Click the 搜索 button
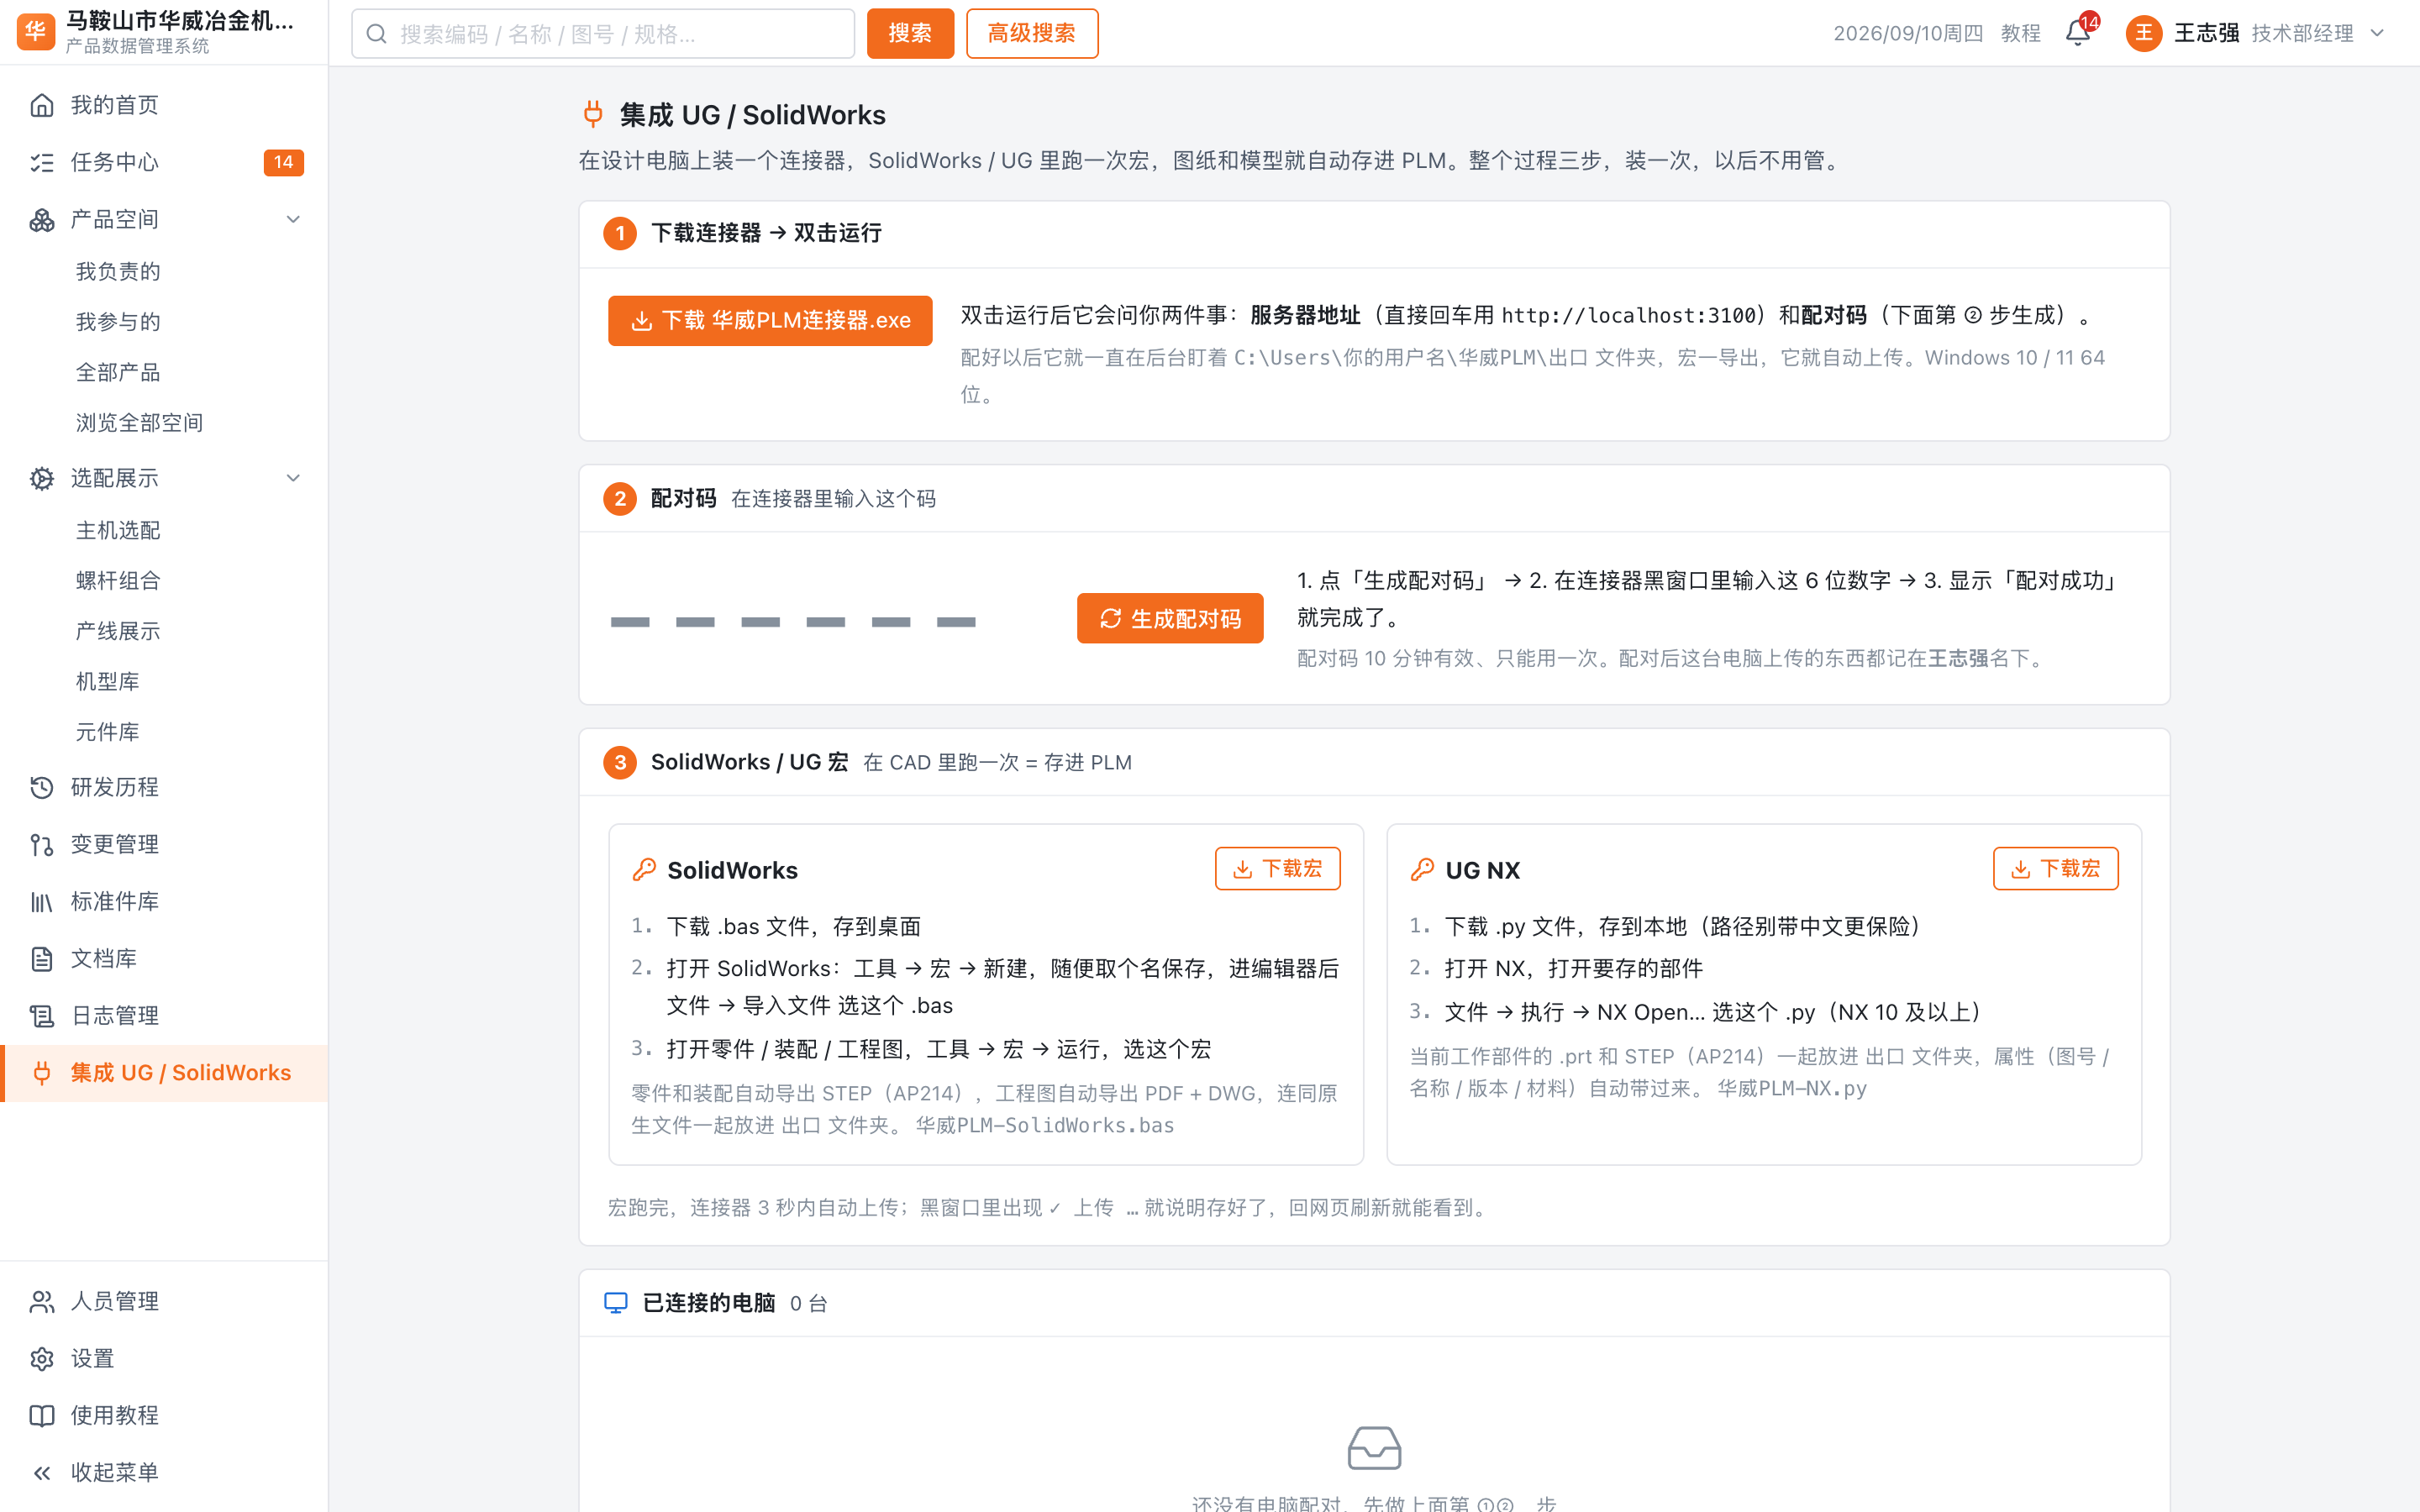Viewport: 2420px width, 1512px height. tap(910, 33)
